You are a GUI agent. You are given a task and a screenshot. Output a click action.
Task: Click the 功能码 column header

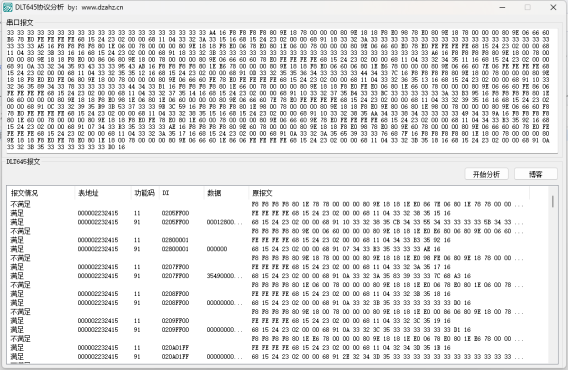tap(145, 193)
